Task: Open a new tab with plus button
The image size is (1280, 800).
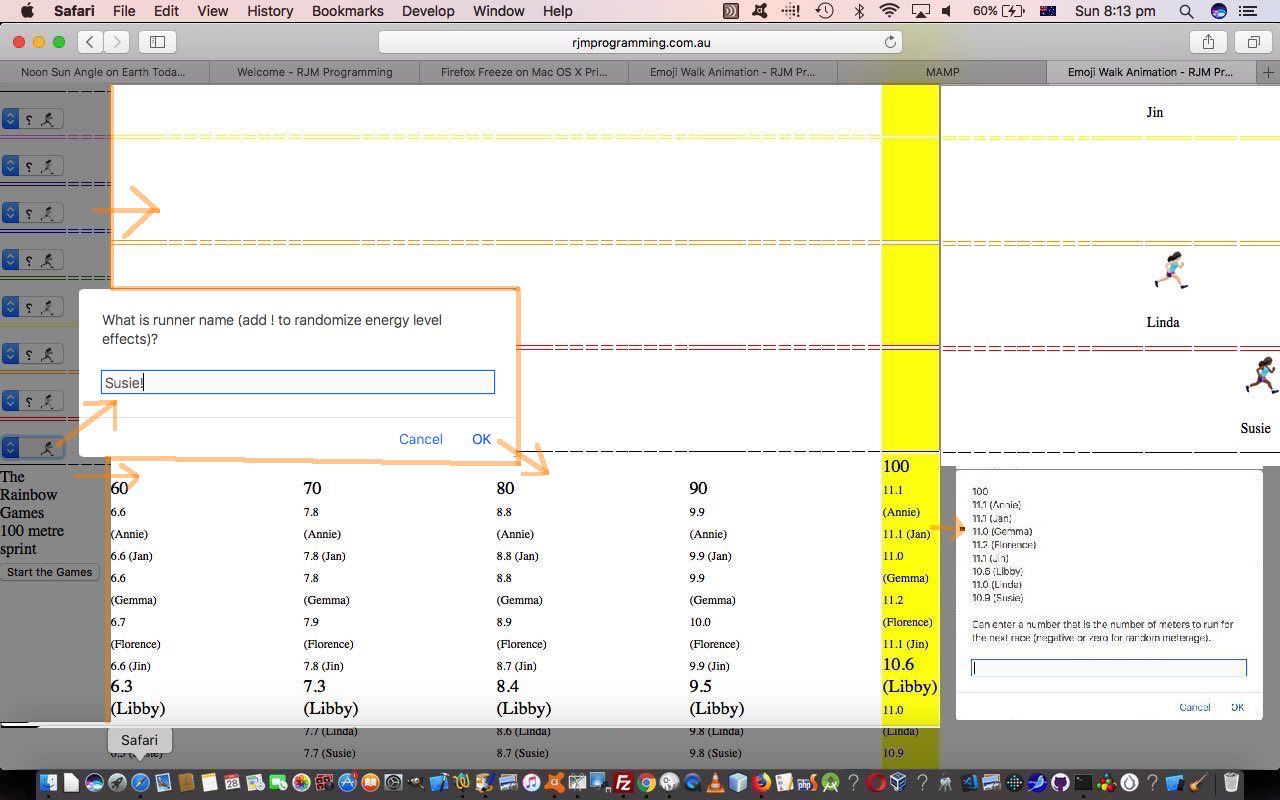Action: point(1269,72)
